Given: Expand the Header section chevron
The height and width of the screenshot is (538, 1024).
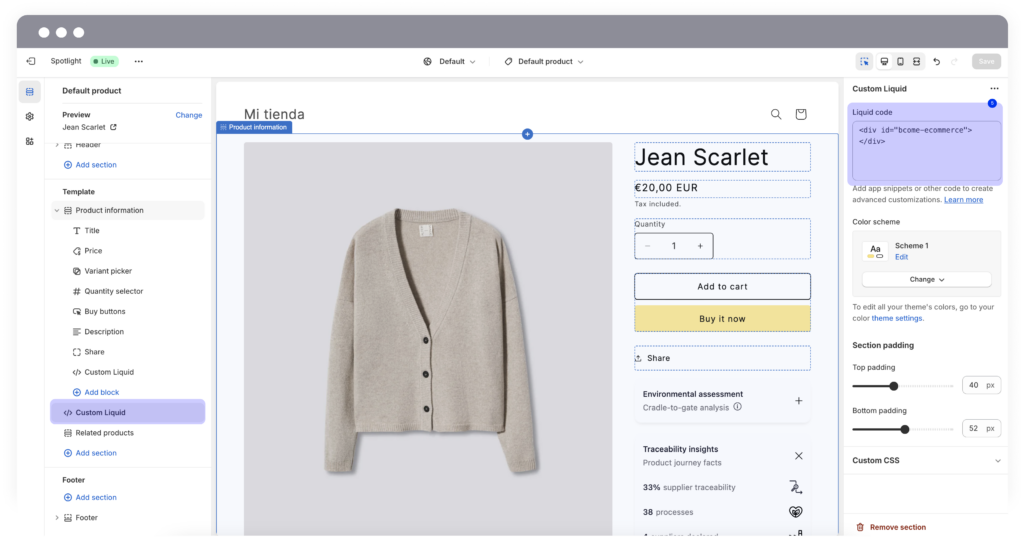Looking at the screenshot, I should (x=57, y=145).
